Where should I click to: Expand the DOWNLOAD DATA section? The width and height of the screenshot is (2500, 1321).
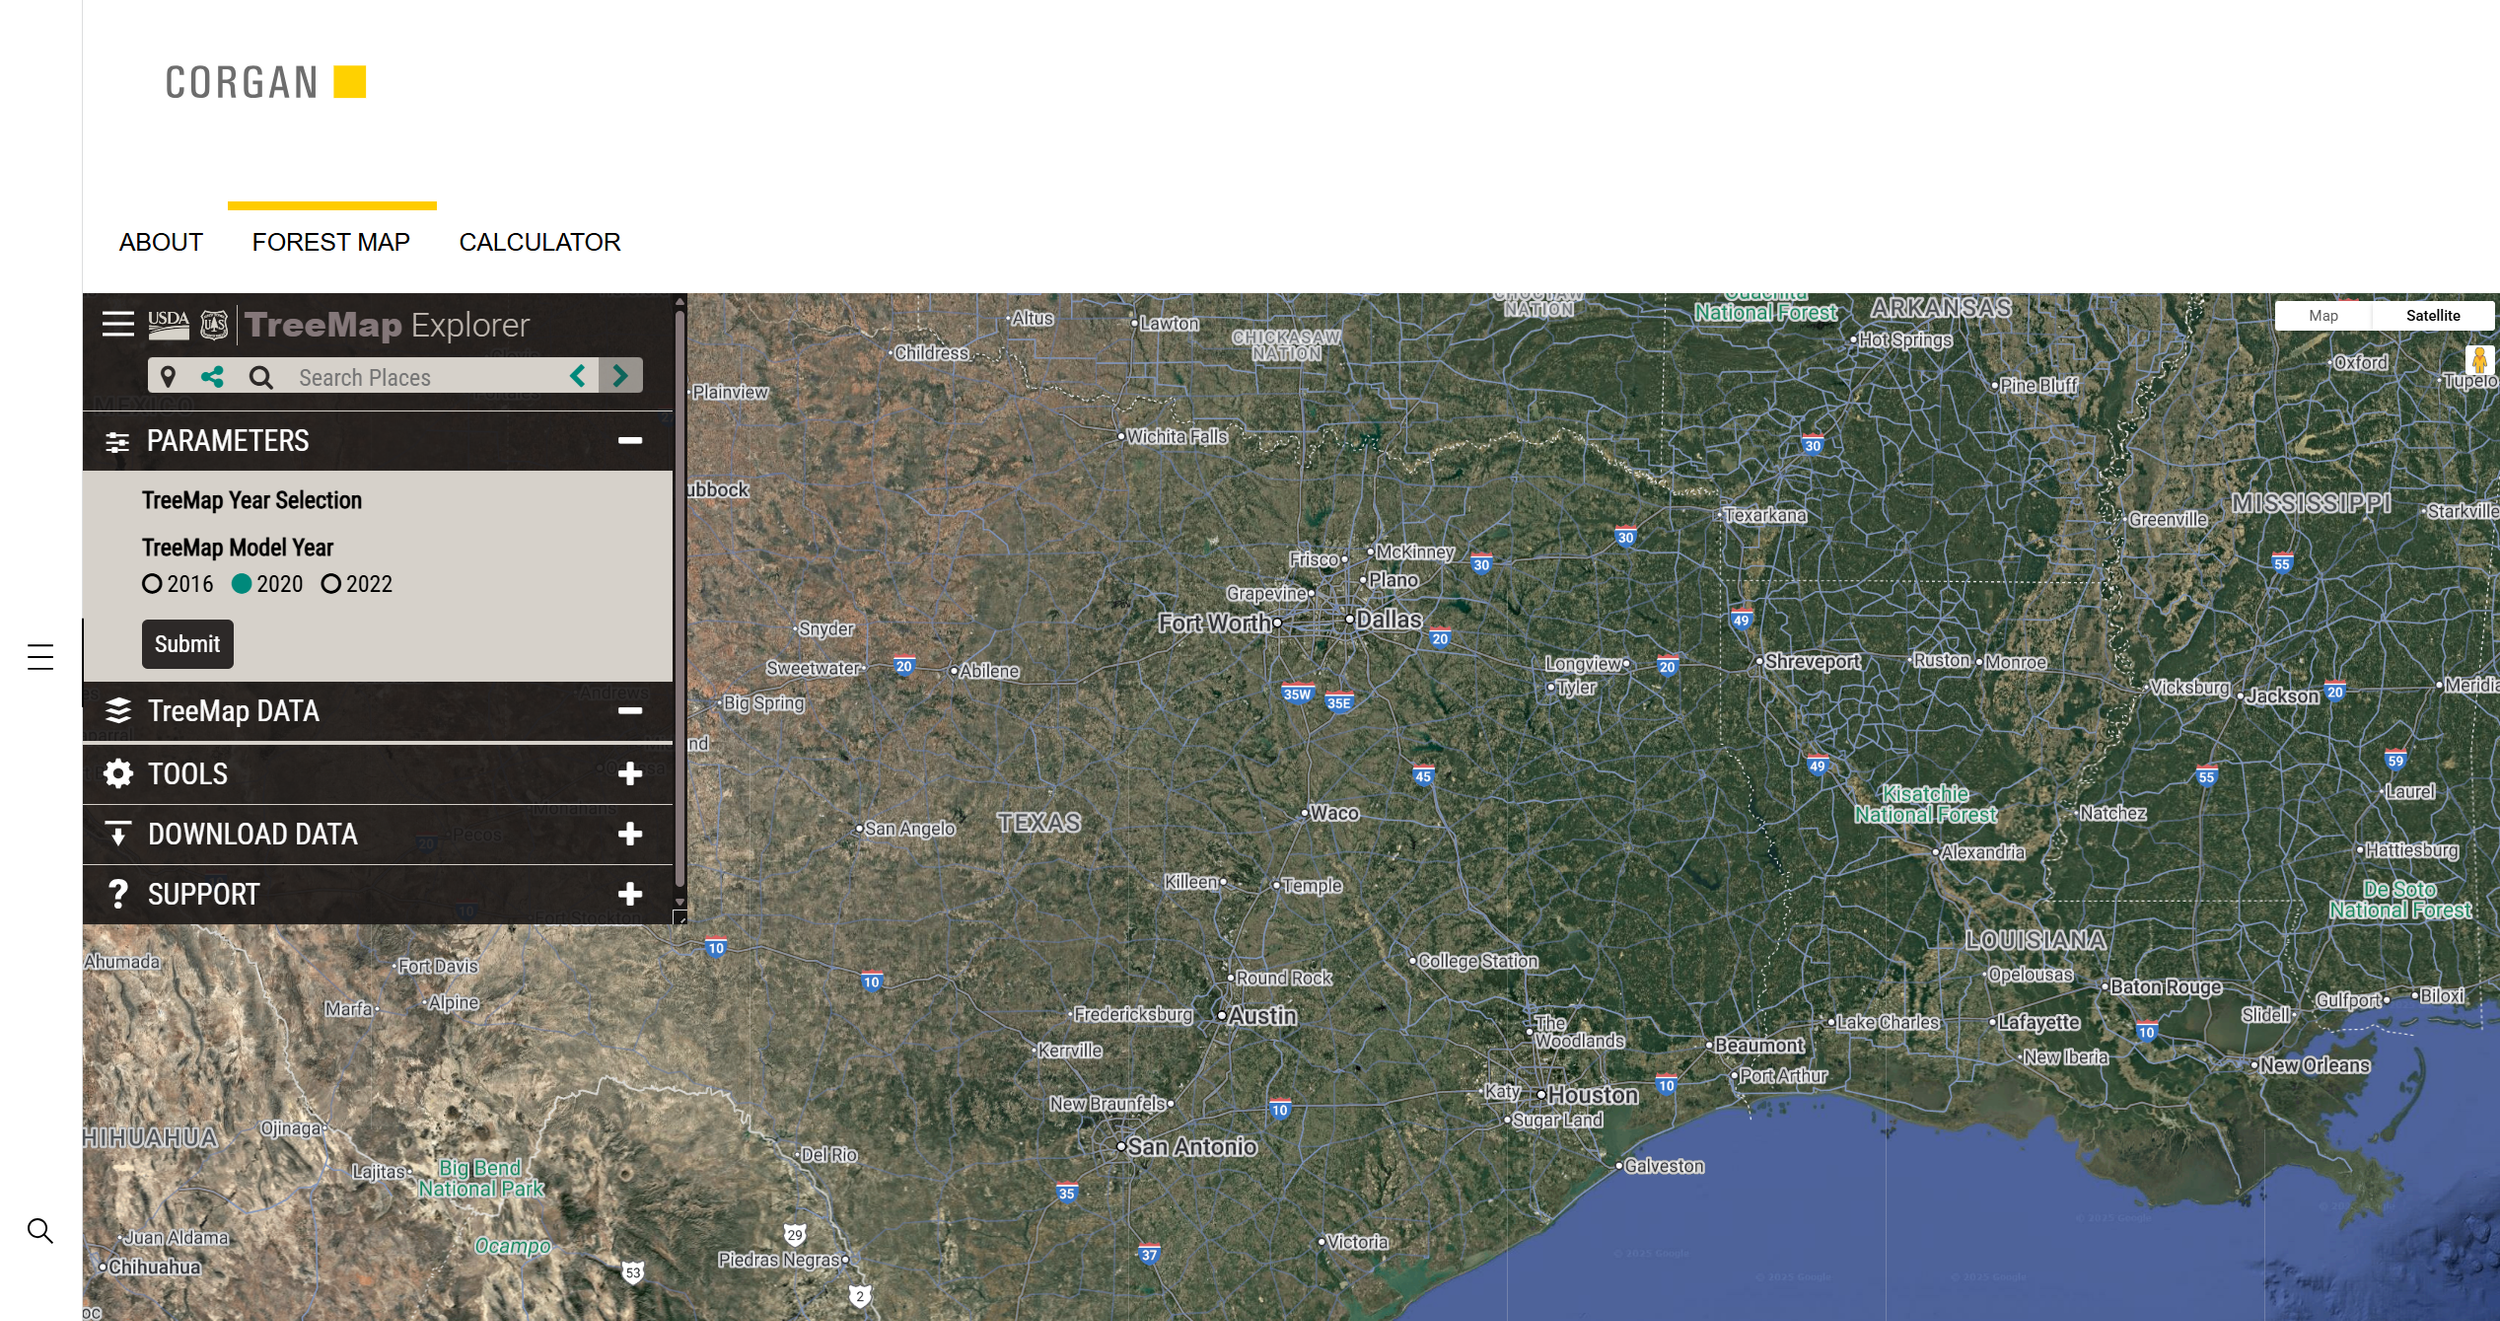click(630, 834)
